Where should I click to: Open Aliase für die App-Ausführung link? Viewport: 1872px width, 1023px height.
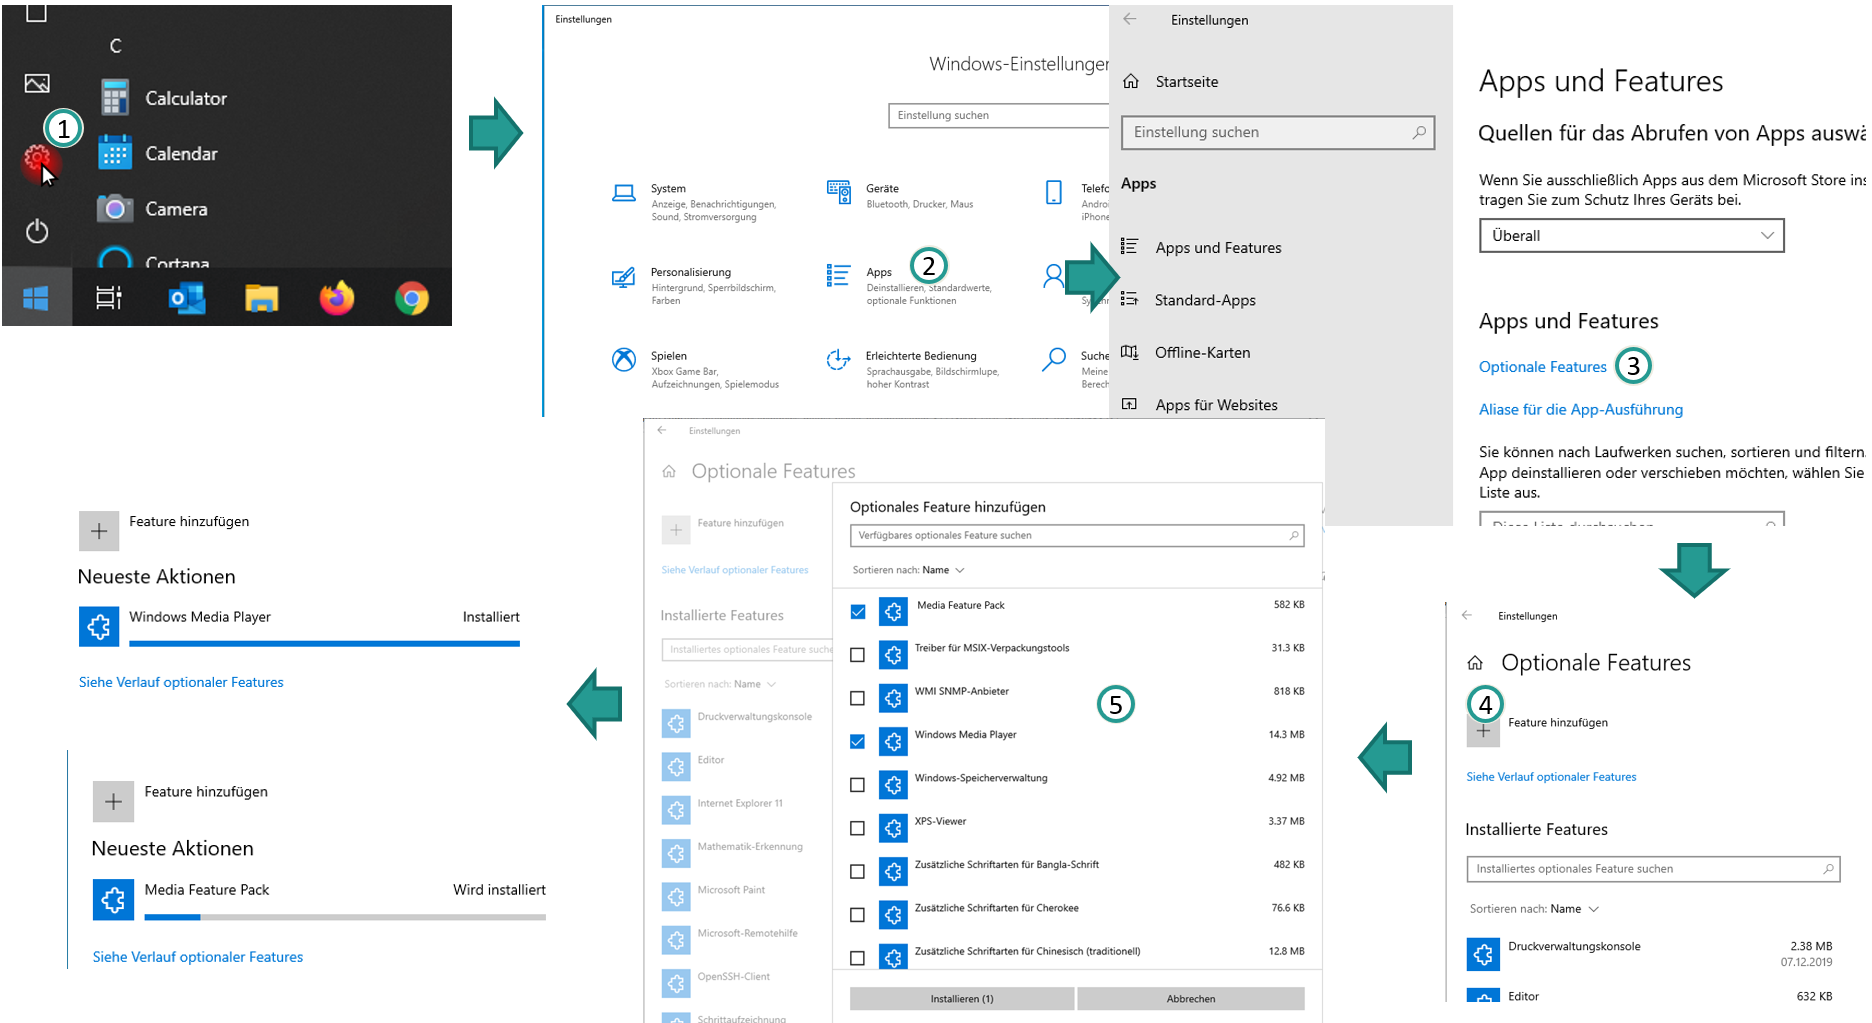click(x=1581, y=409)
